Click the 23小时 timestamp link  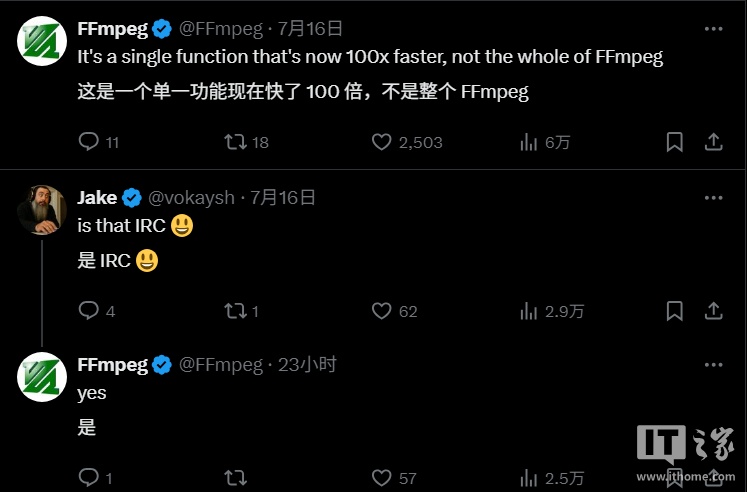click(307, 365)
